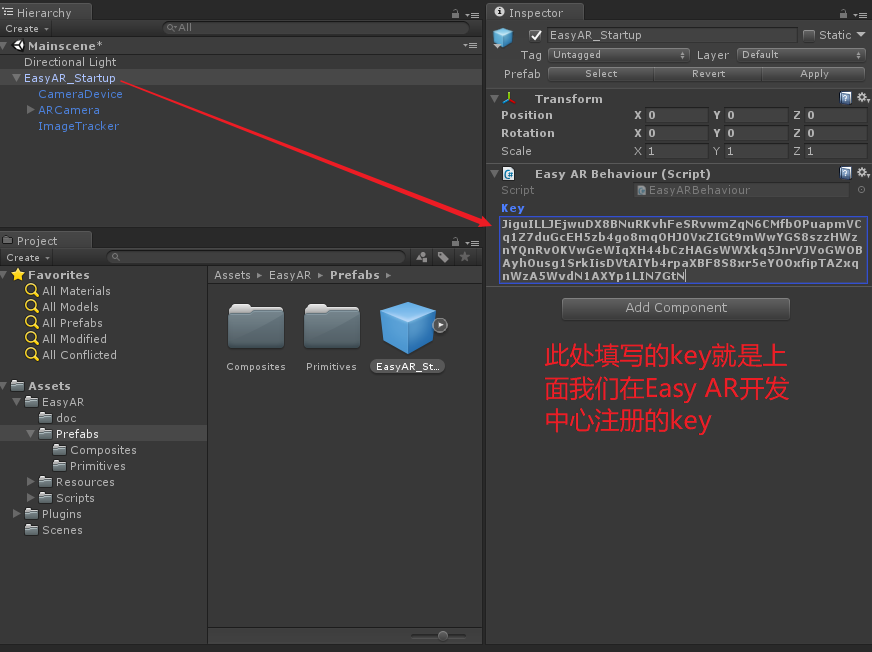
Task: Click Assets in the breadcrumb path
Action: (232, 275)
